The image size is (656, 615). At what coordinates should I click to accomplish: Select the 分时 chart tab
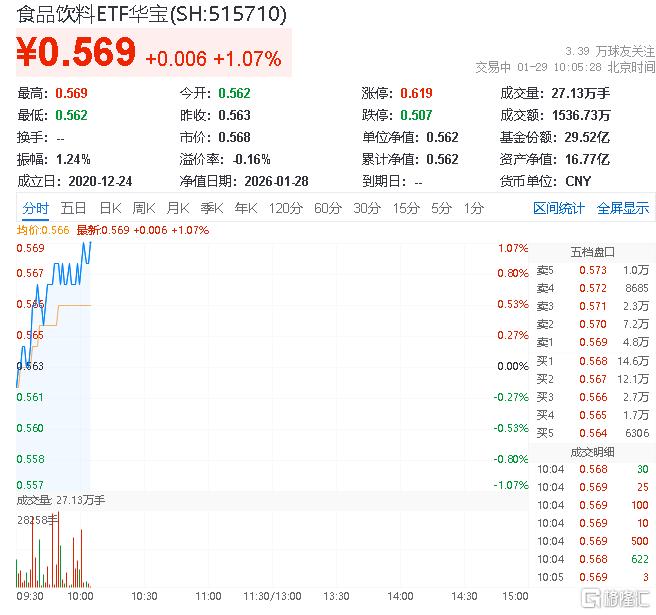click(x=36, y=208)
